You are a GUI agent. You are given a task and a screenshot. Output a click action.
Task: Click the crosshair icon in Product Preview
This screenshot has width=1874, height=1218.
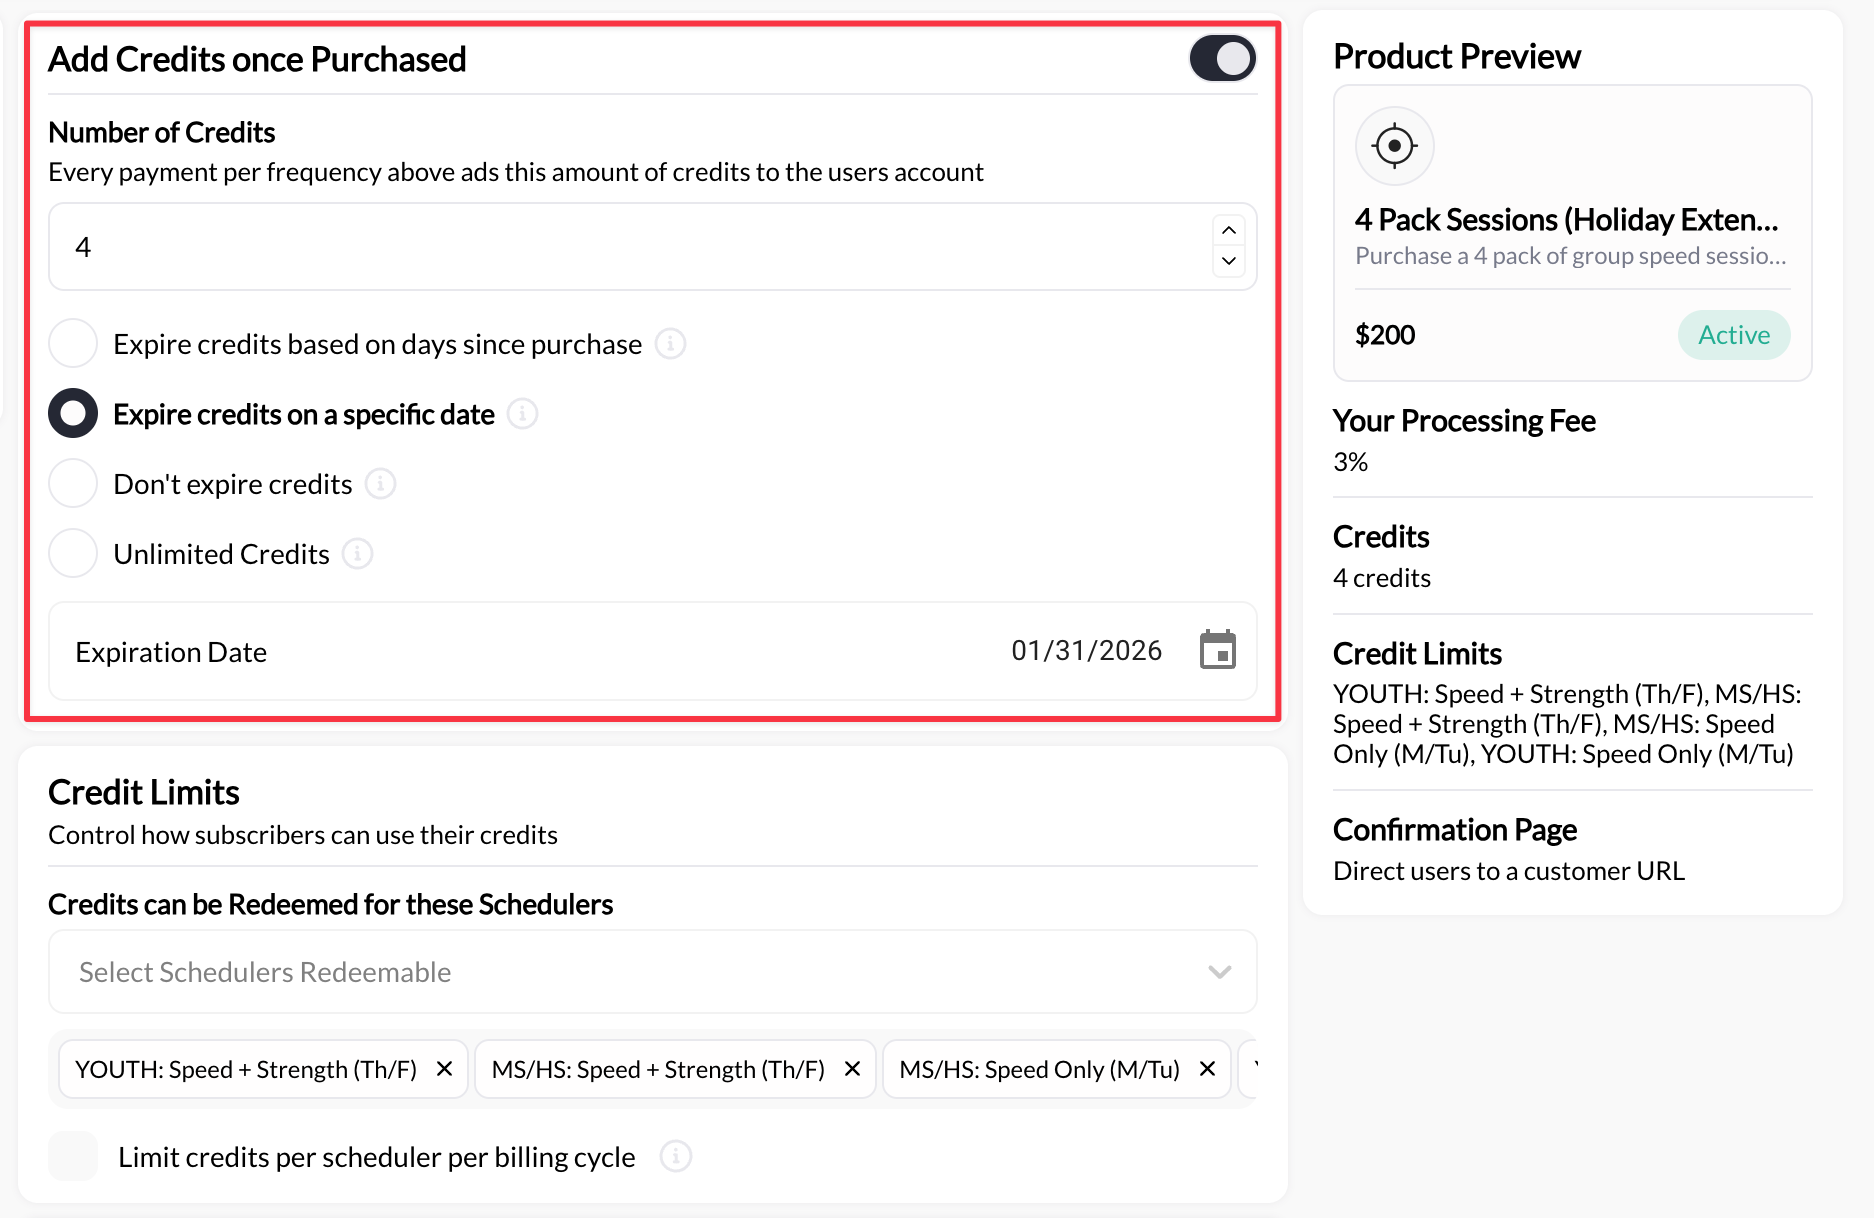[1394, 145]
